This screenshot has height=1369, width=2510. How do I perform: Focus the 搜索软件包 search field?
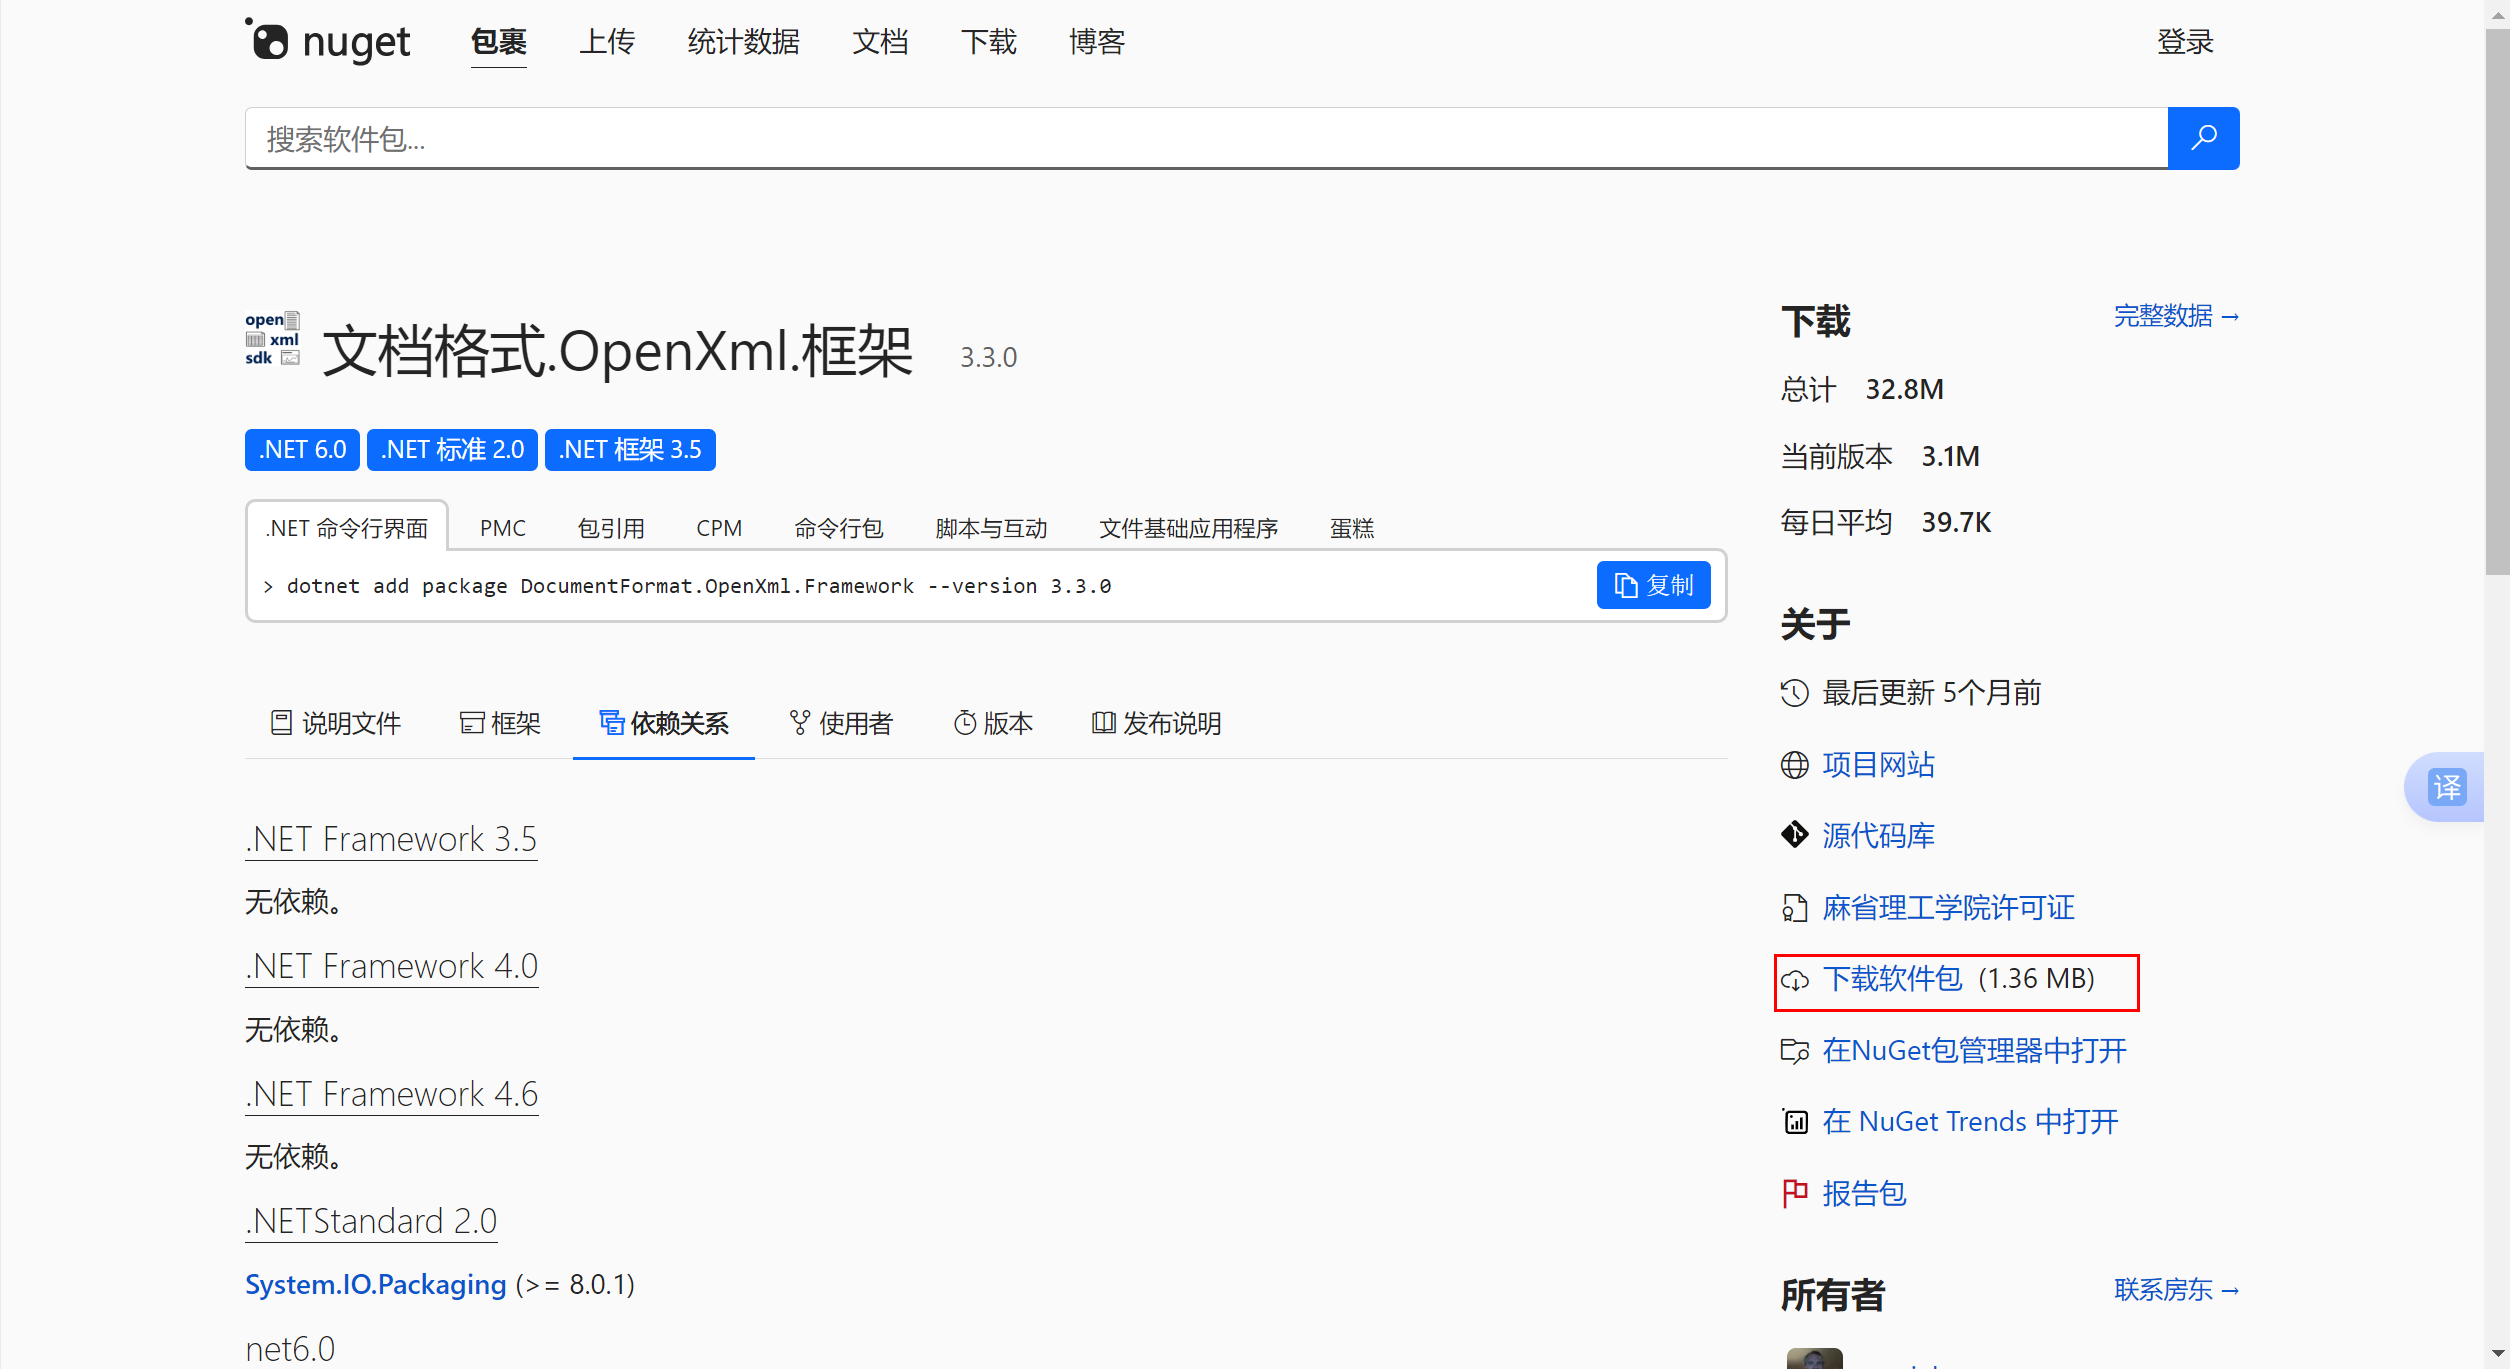pyautogui.click(x=1206, y=138)
